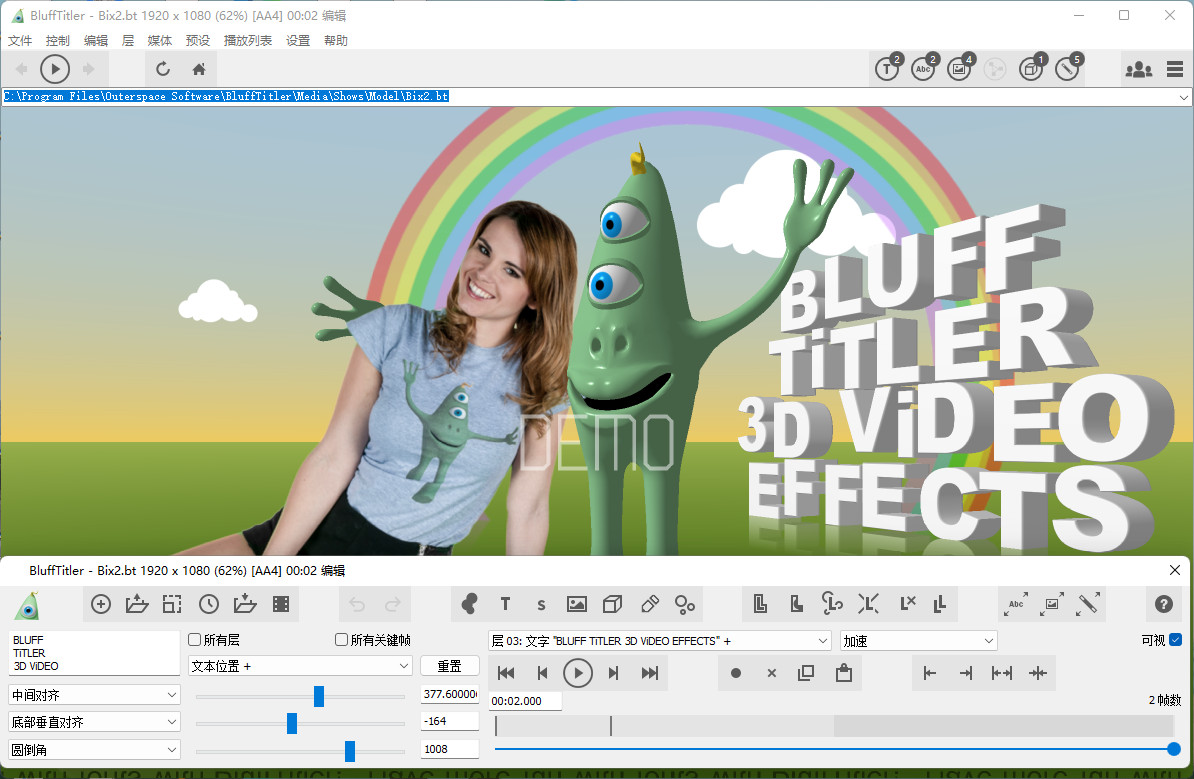Open help with the question mark icon
Viewport: 1194px width, 779px height.
pyautogui.click(x=1164, y=605)
